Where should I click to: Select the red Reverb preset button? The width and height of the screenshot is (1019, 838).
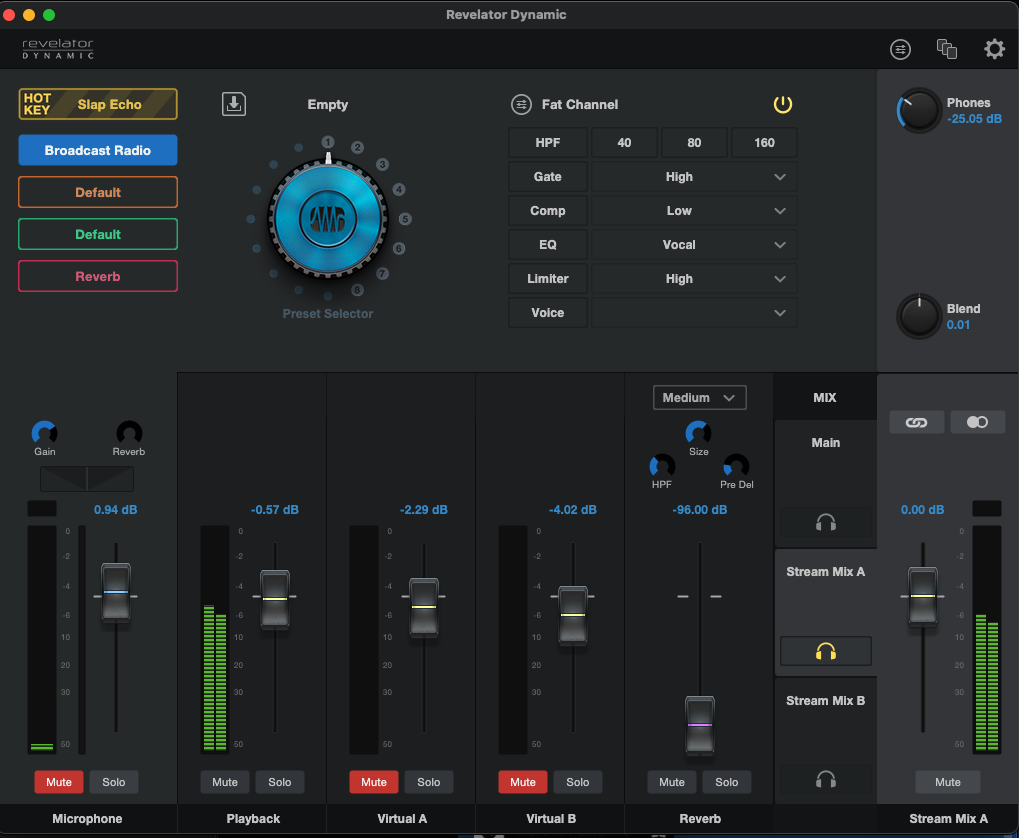98,276
